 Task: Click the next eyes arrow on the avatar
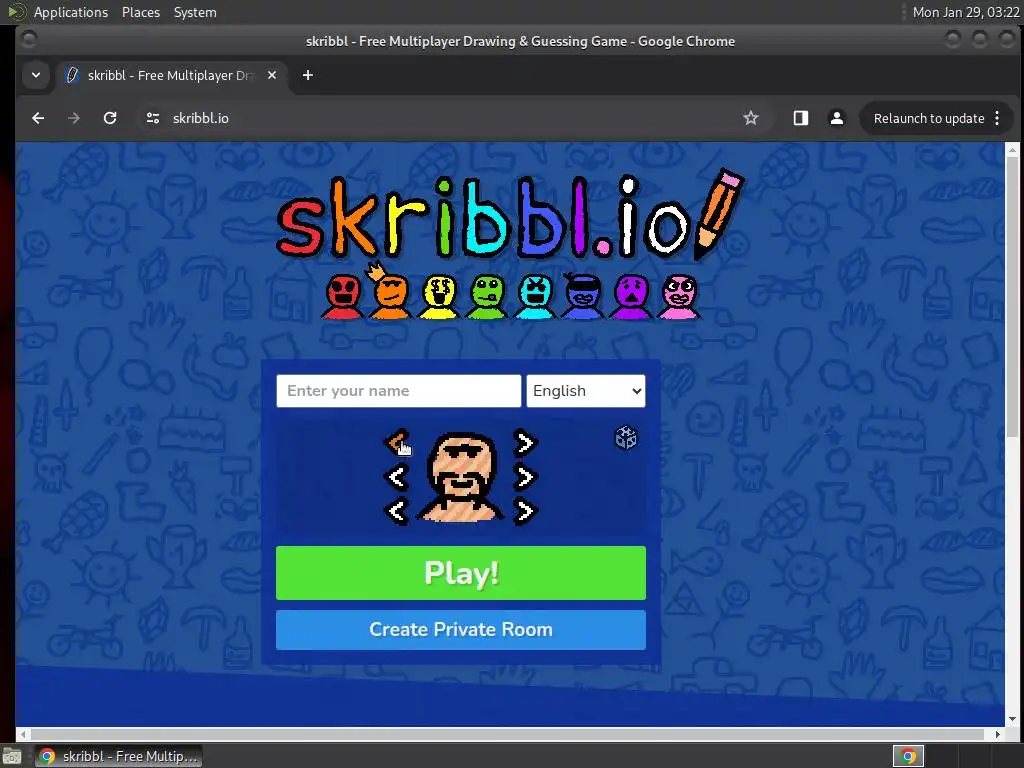click(x=525, y=443)
